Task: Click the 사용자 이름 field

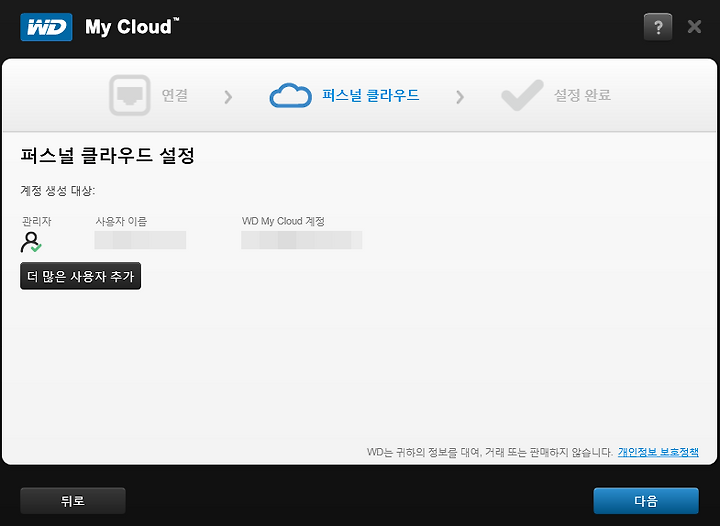Action: [x=140, y=240]
